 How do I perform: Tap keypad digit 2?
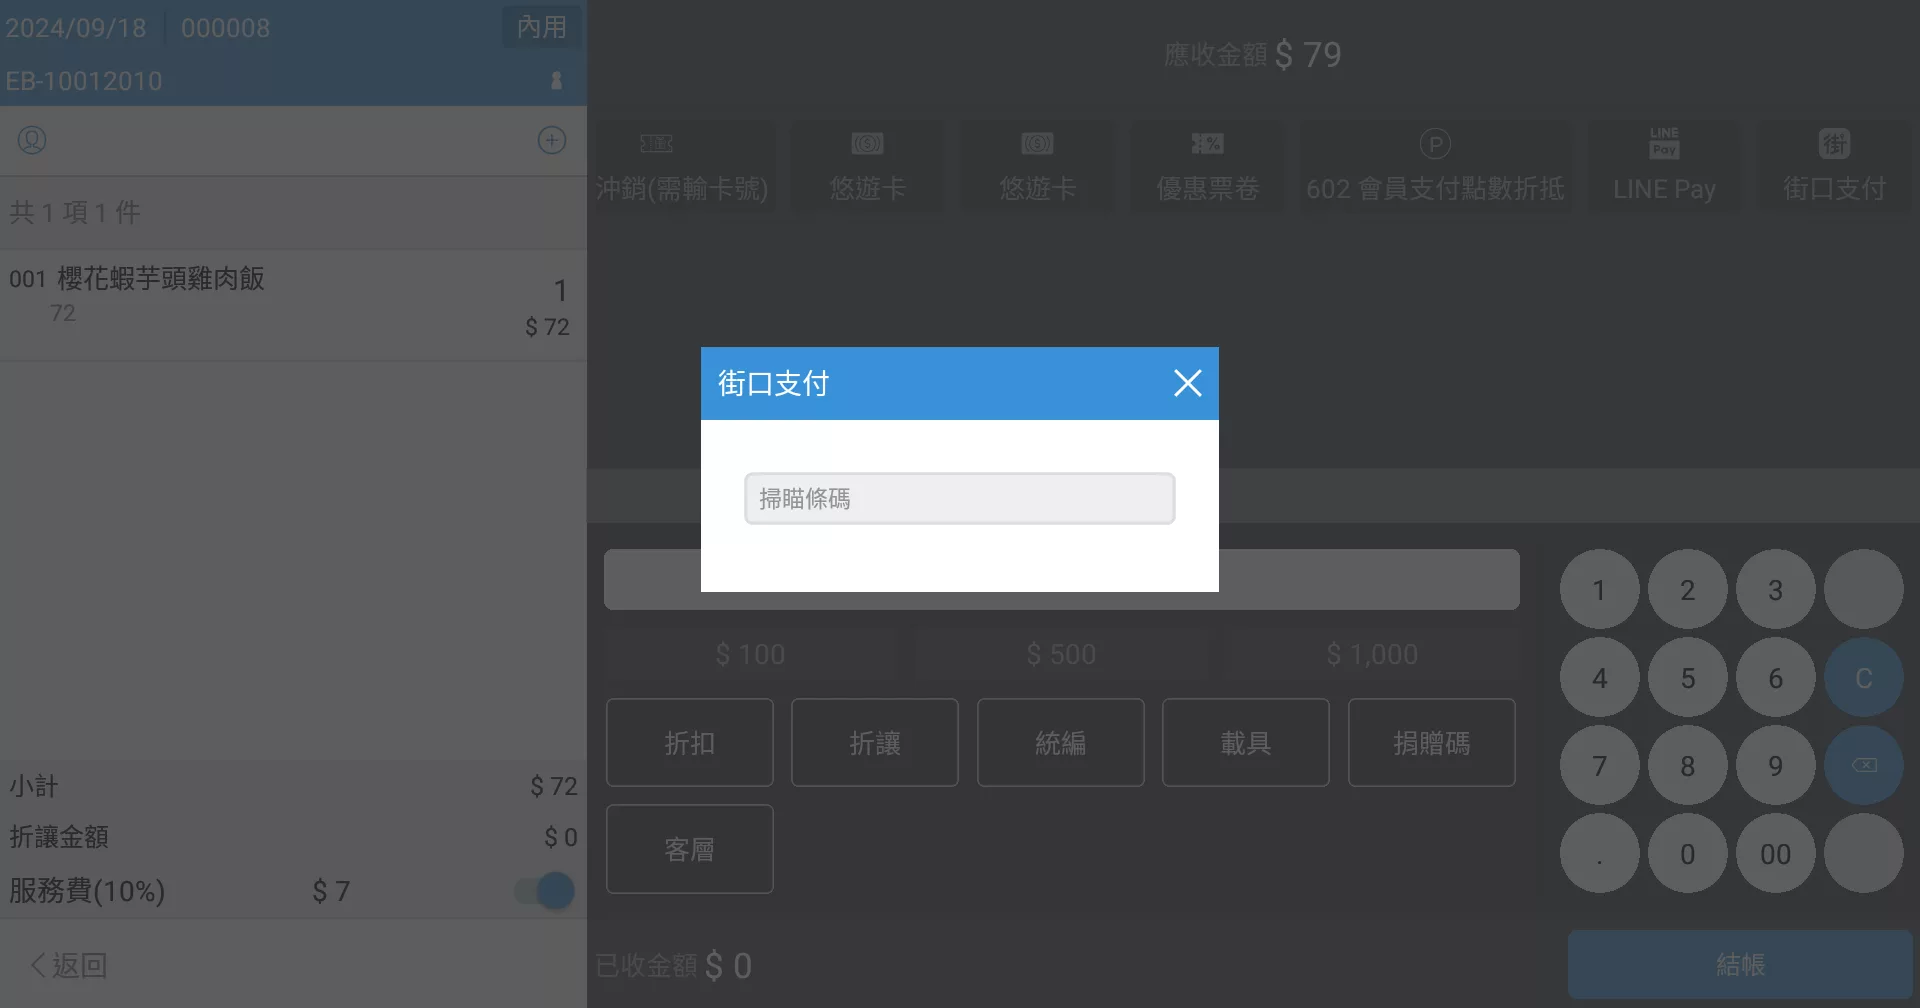pos(1687,590)
